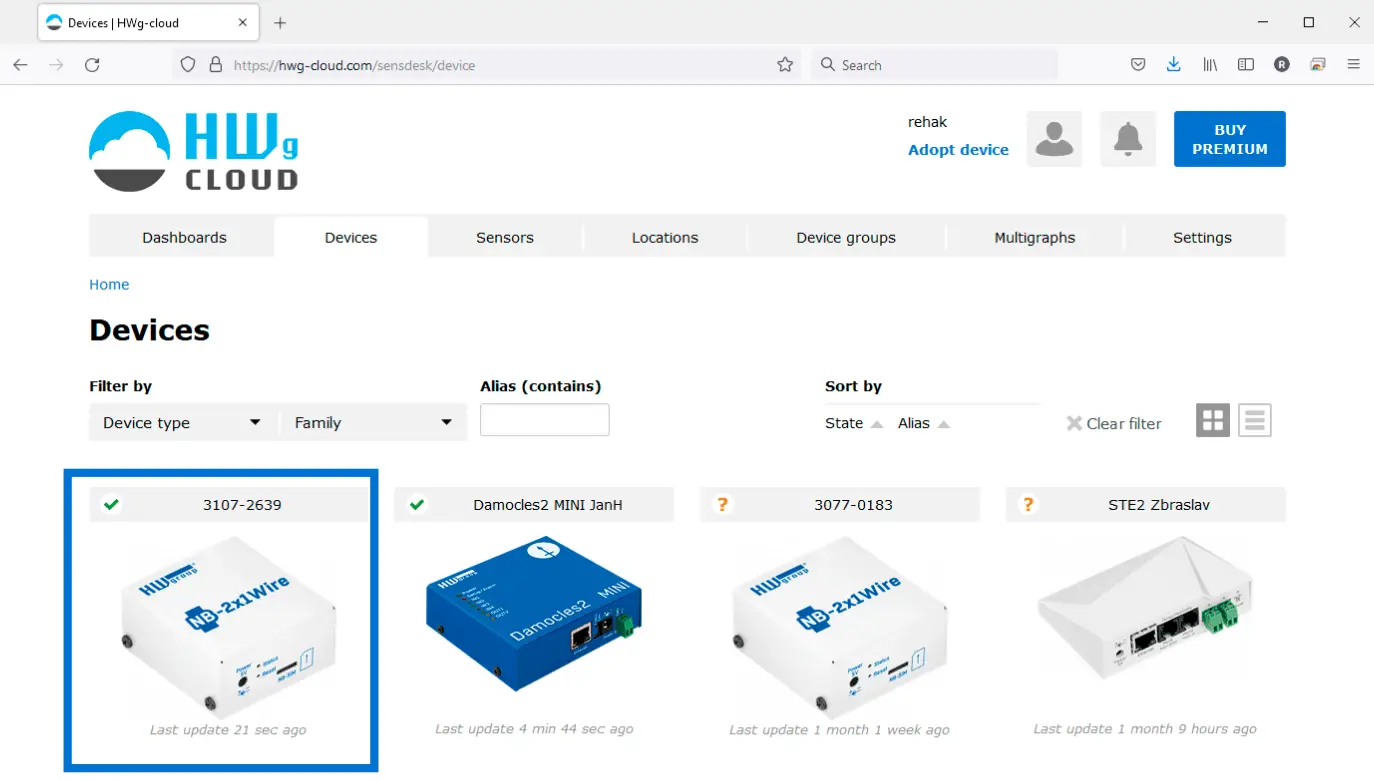Click 'Last update 4 min 44 sec ago' text
Screen dimensions: 1374x780
pyautogui.click(x=534, y=729)
